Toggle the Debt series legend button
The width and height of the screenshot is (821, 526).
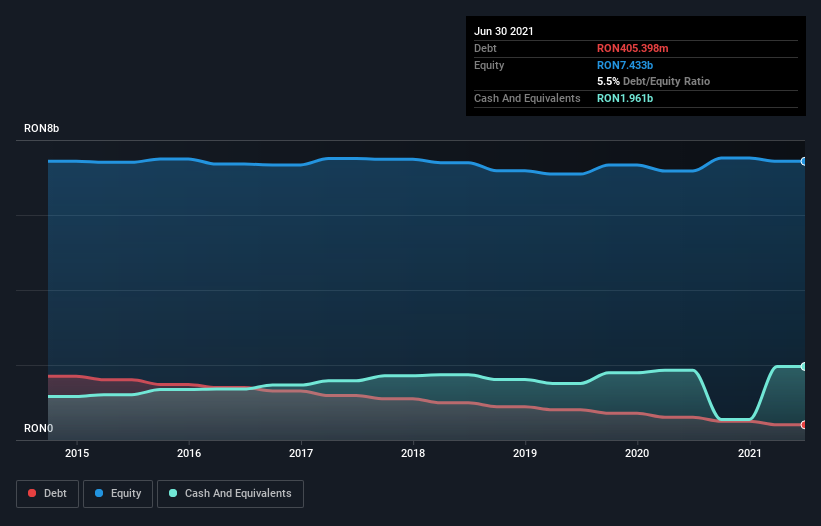pyautogui.click(x=47, y=494)
